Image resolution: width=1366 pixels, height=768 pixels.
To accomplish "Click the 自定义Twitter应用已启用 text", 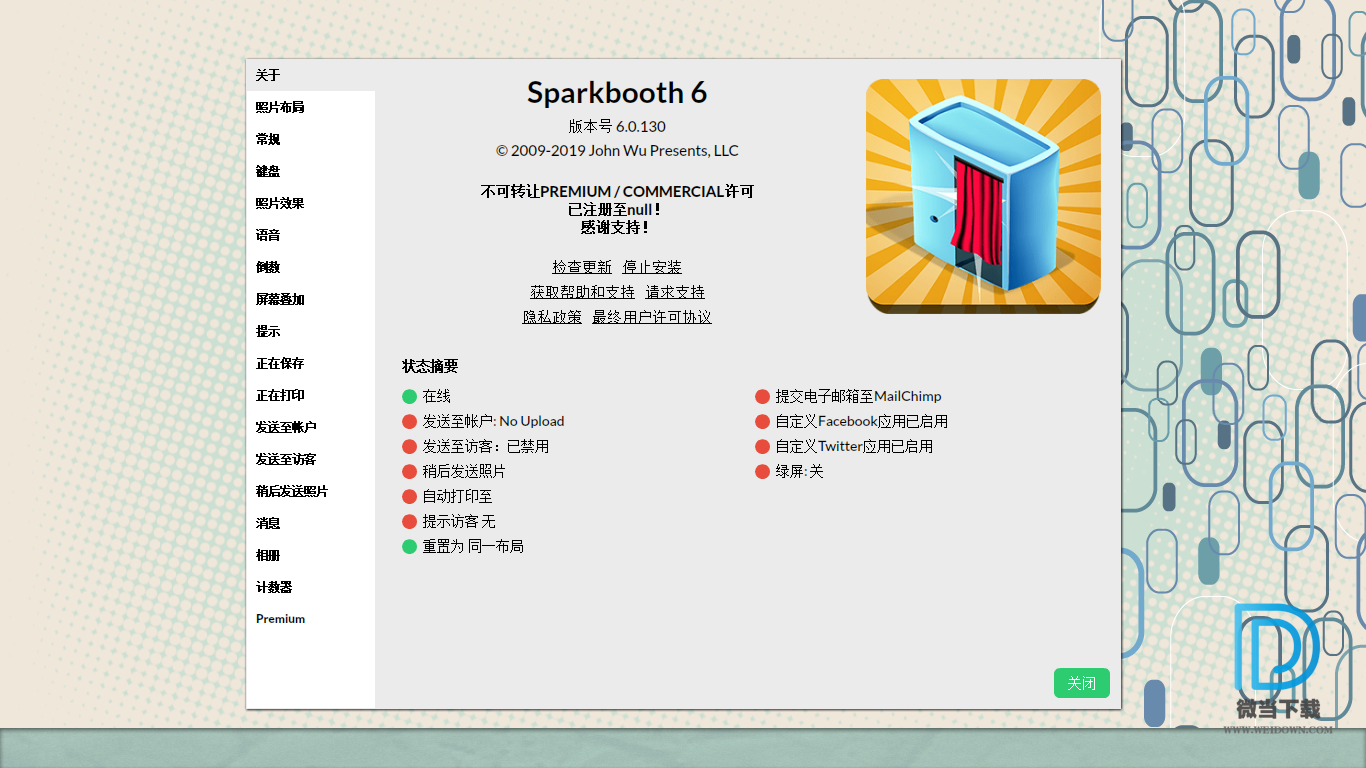I will [x=854, y=447].
